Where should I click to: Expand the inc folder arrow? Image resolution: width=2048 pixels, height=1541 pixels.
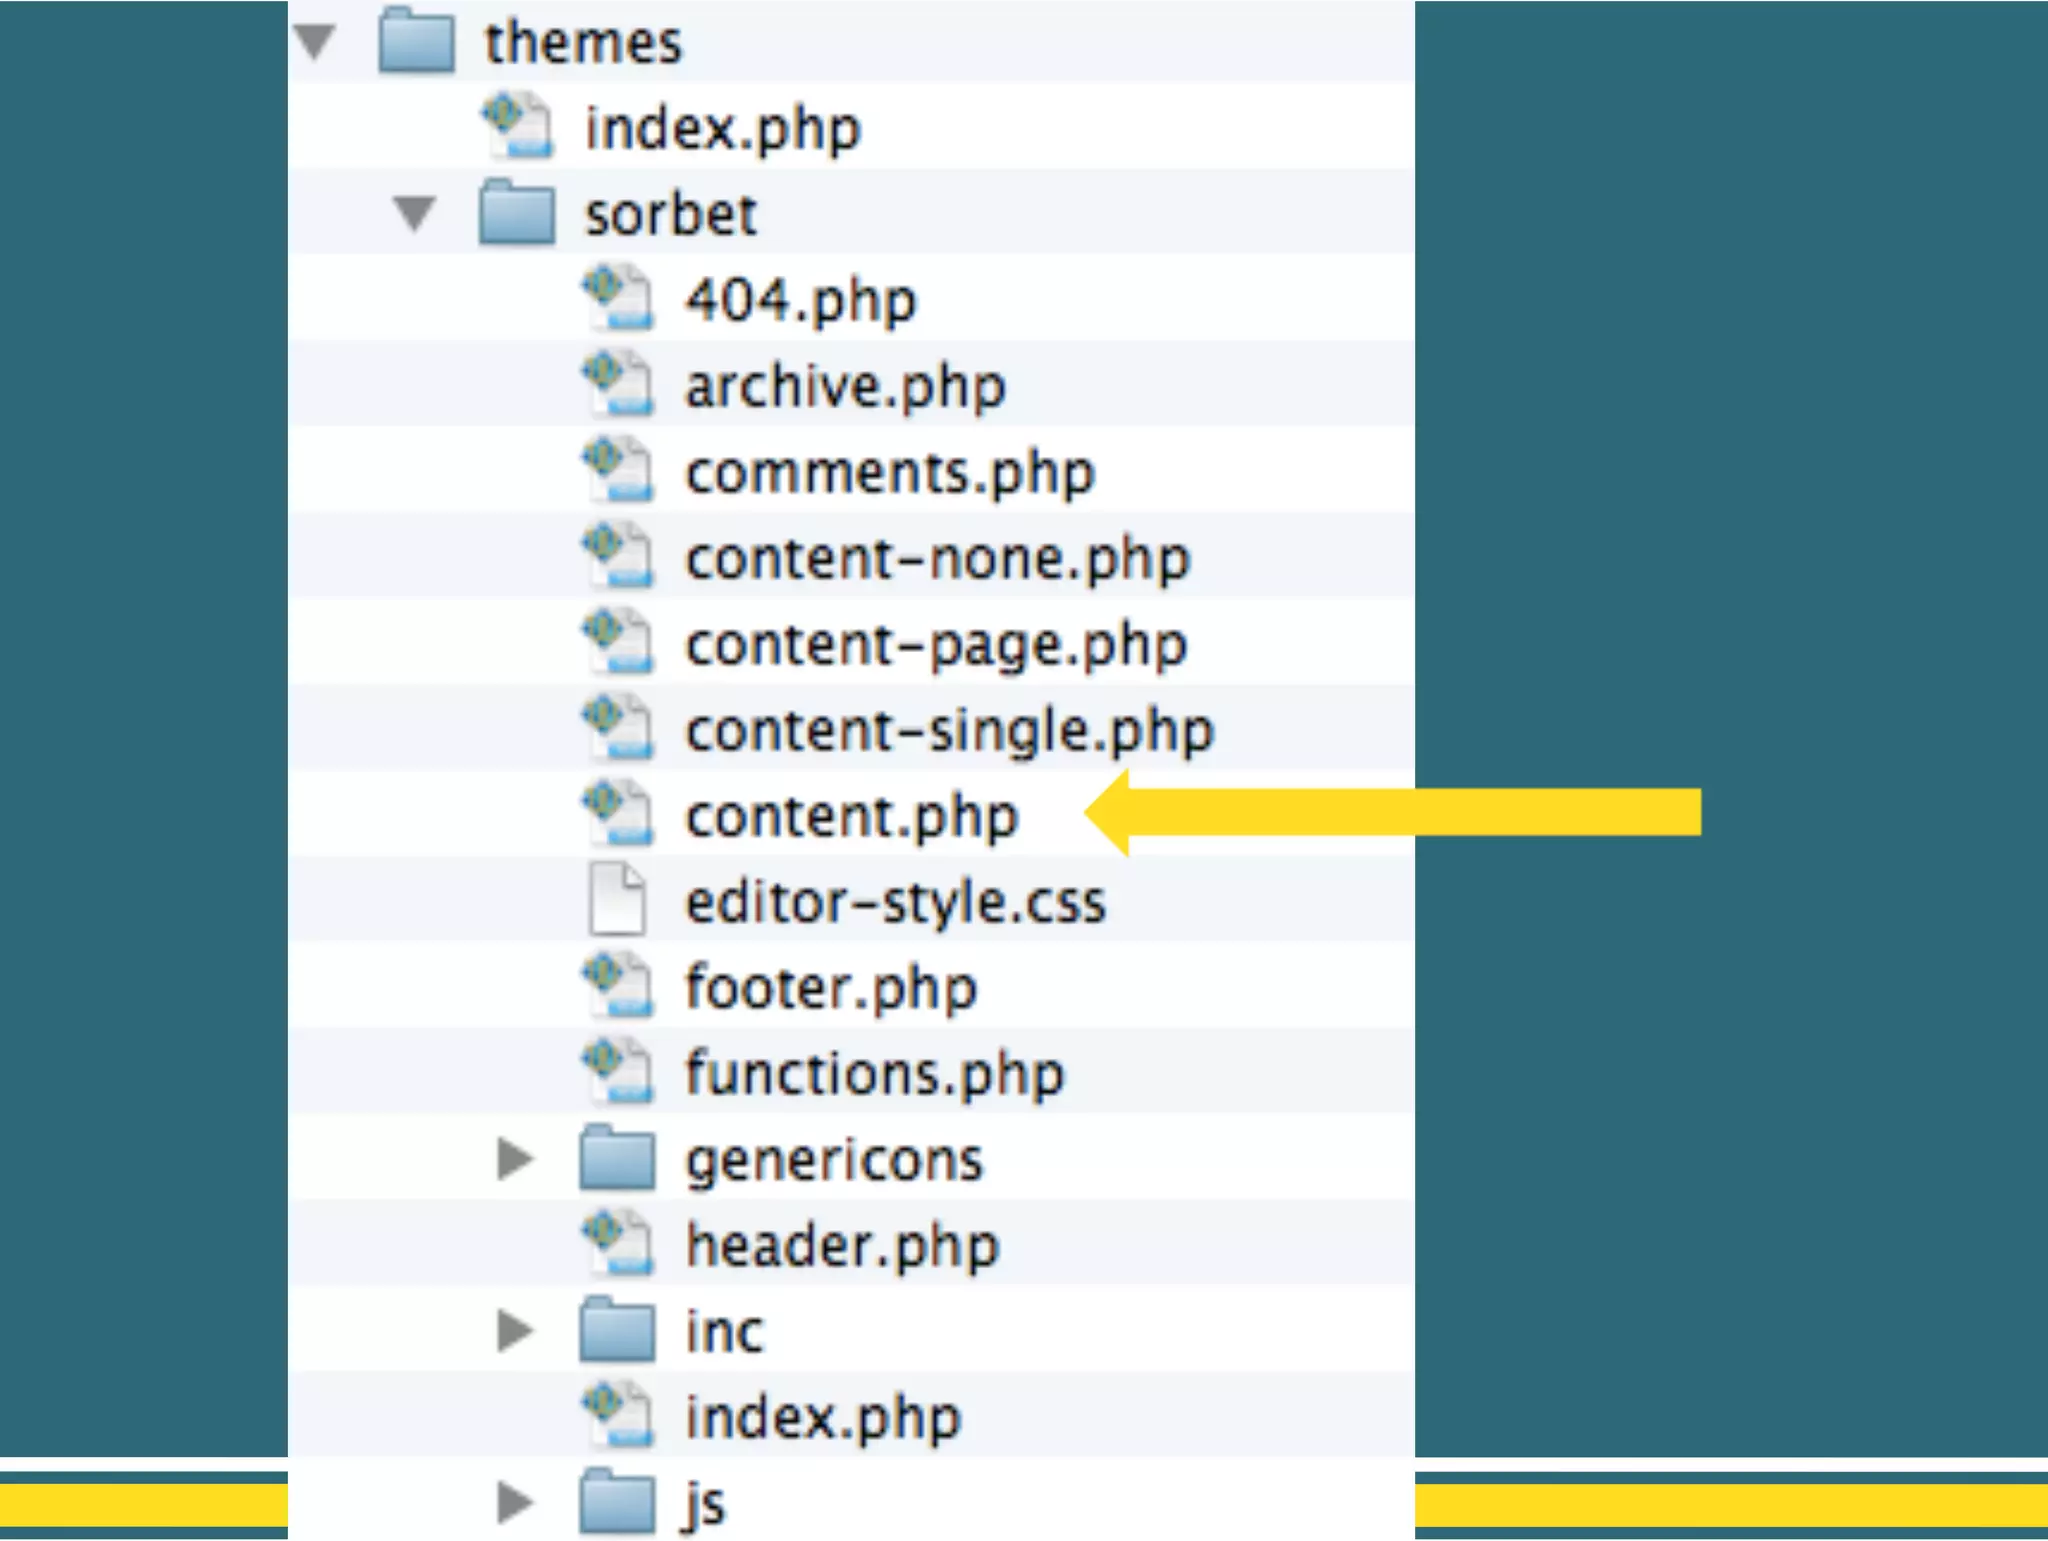(x=515, y=1330)
